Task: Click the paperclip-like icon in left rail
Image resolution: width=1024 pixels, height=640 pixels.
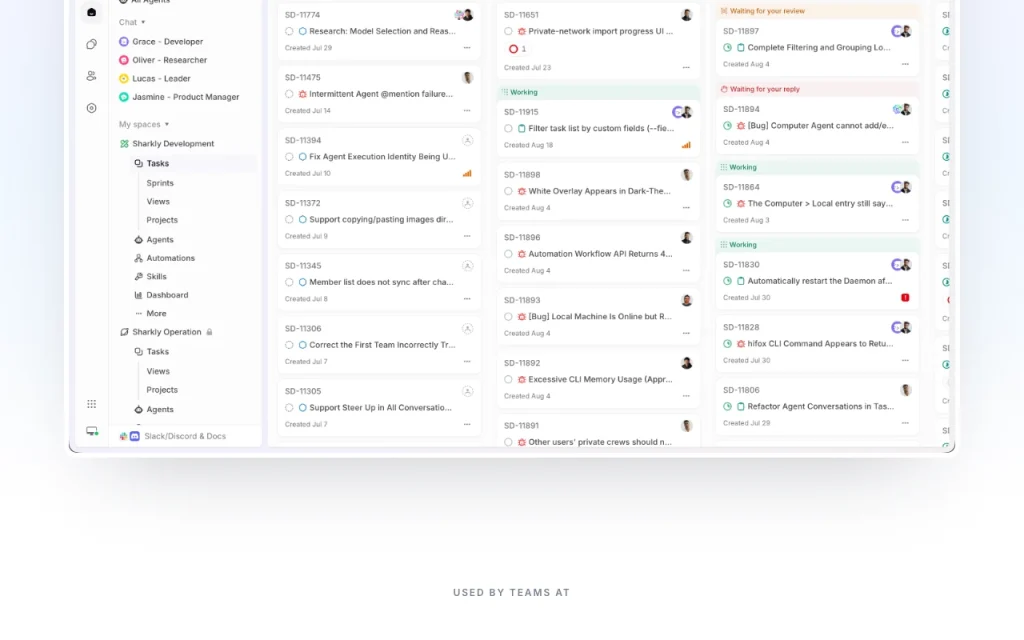Action: point(91,44)
